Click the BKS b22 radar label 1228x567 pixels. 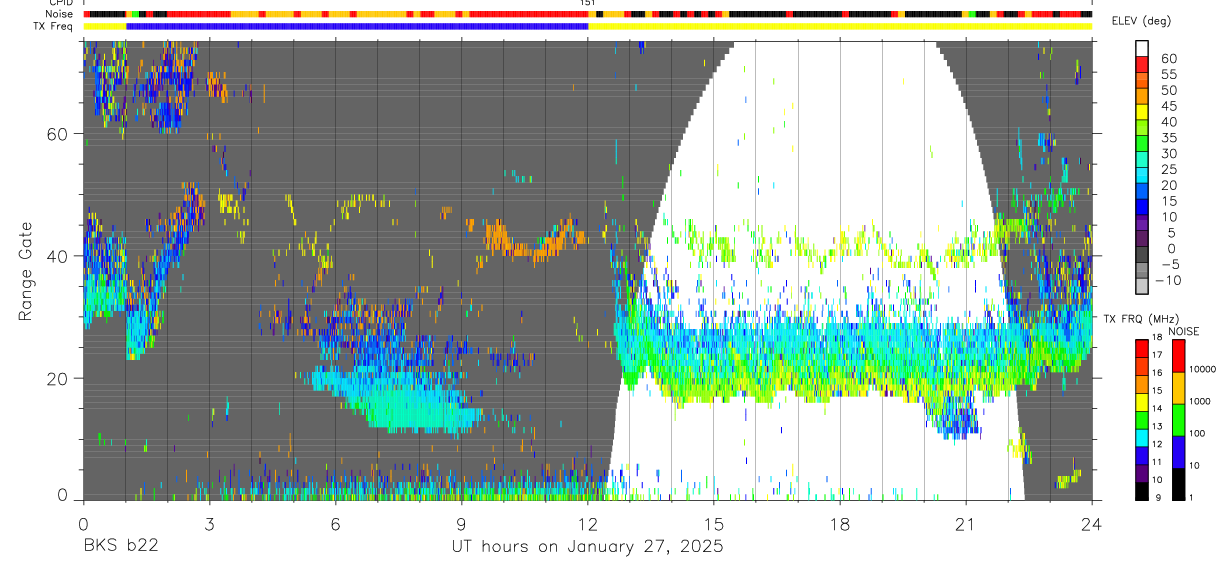click(120, 547)
